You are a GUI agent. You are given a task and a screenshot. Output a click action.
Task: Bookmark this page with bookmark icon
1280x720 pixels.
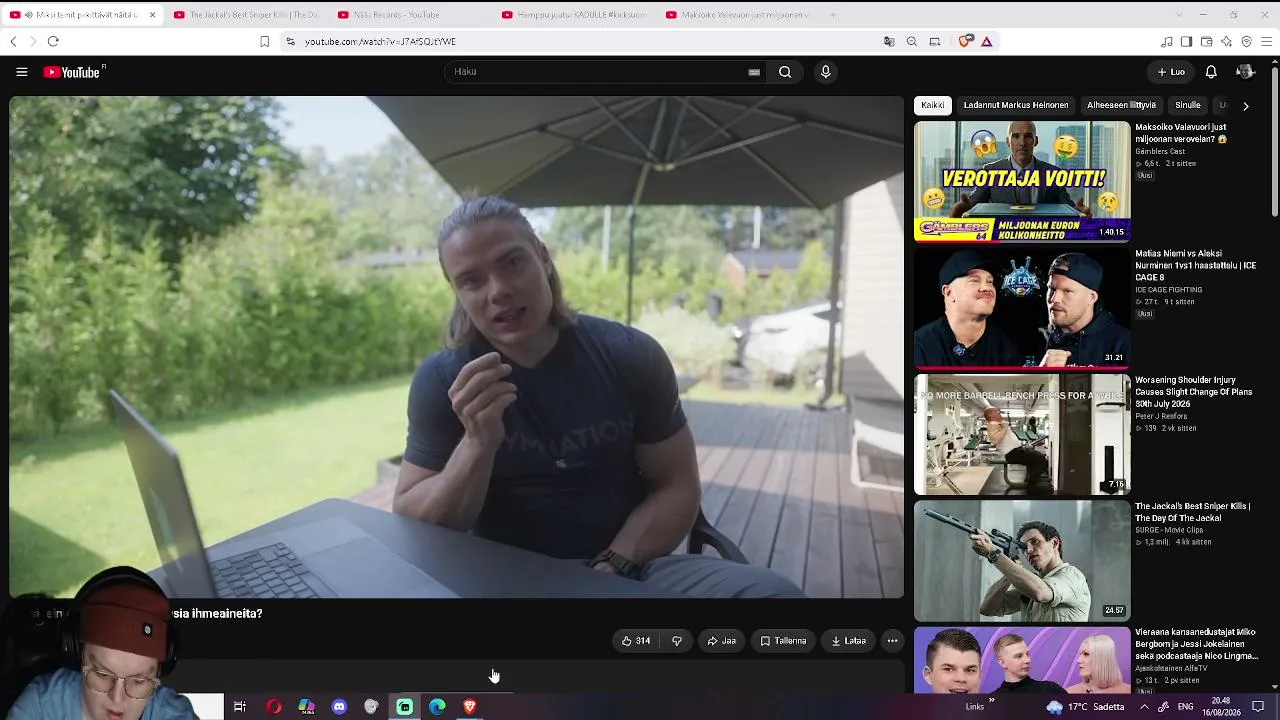click(264, 42)
